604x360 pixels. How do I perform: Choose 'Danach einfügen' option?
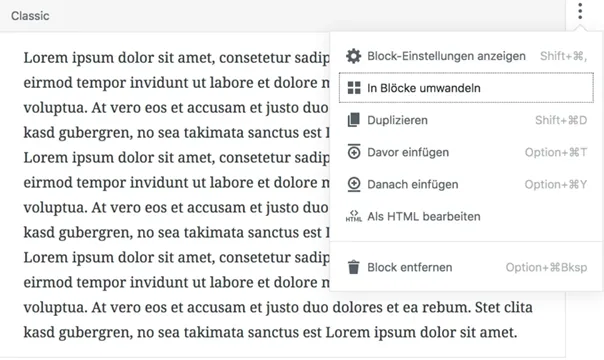point(466,184)
